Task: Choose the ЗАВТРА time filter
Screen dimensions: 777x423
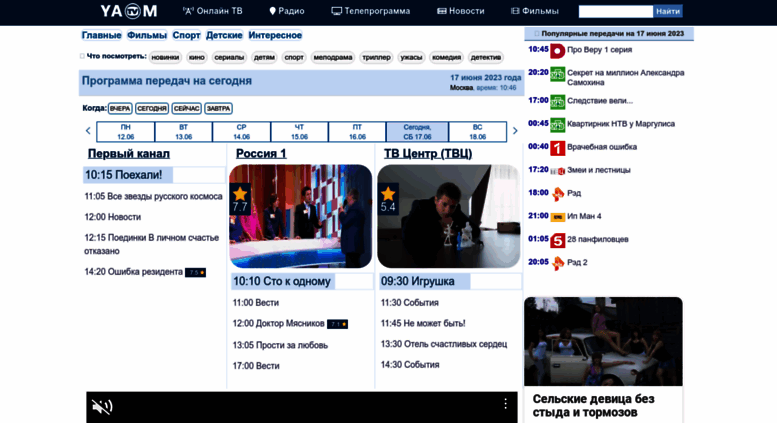Action: pyautogui.click(x=219, y=108)
